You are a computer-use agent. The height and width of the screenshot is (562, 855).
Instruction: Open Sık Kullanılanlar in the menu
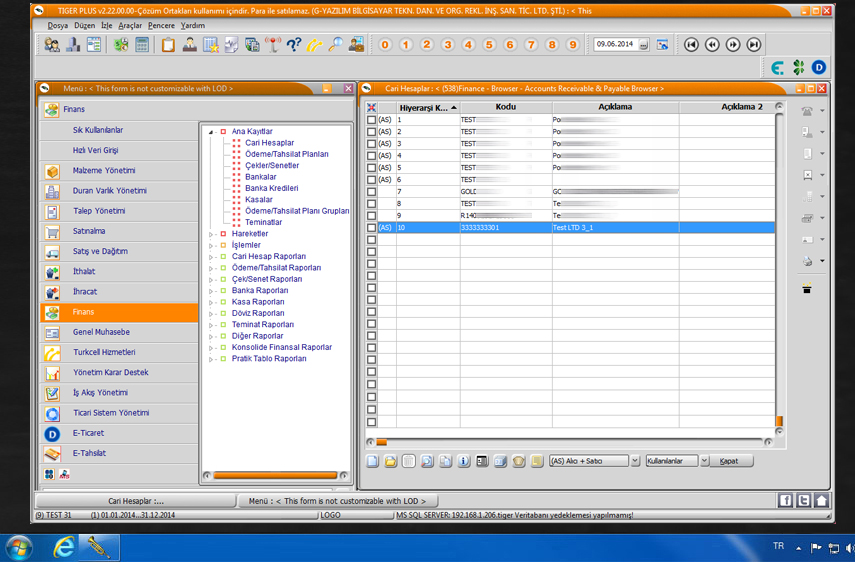119,130
